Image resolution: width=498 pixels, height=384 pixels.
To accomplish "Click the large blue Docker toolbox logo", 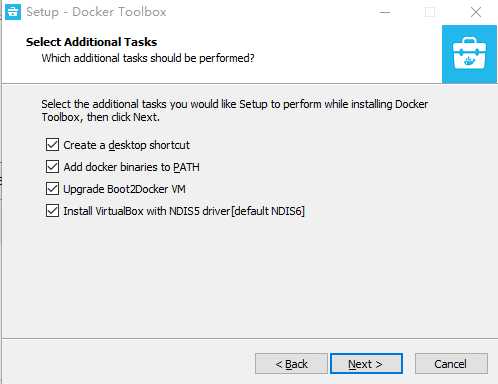I will (x=469, y=54).
